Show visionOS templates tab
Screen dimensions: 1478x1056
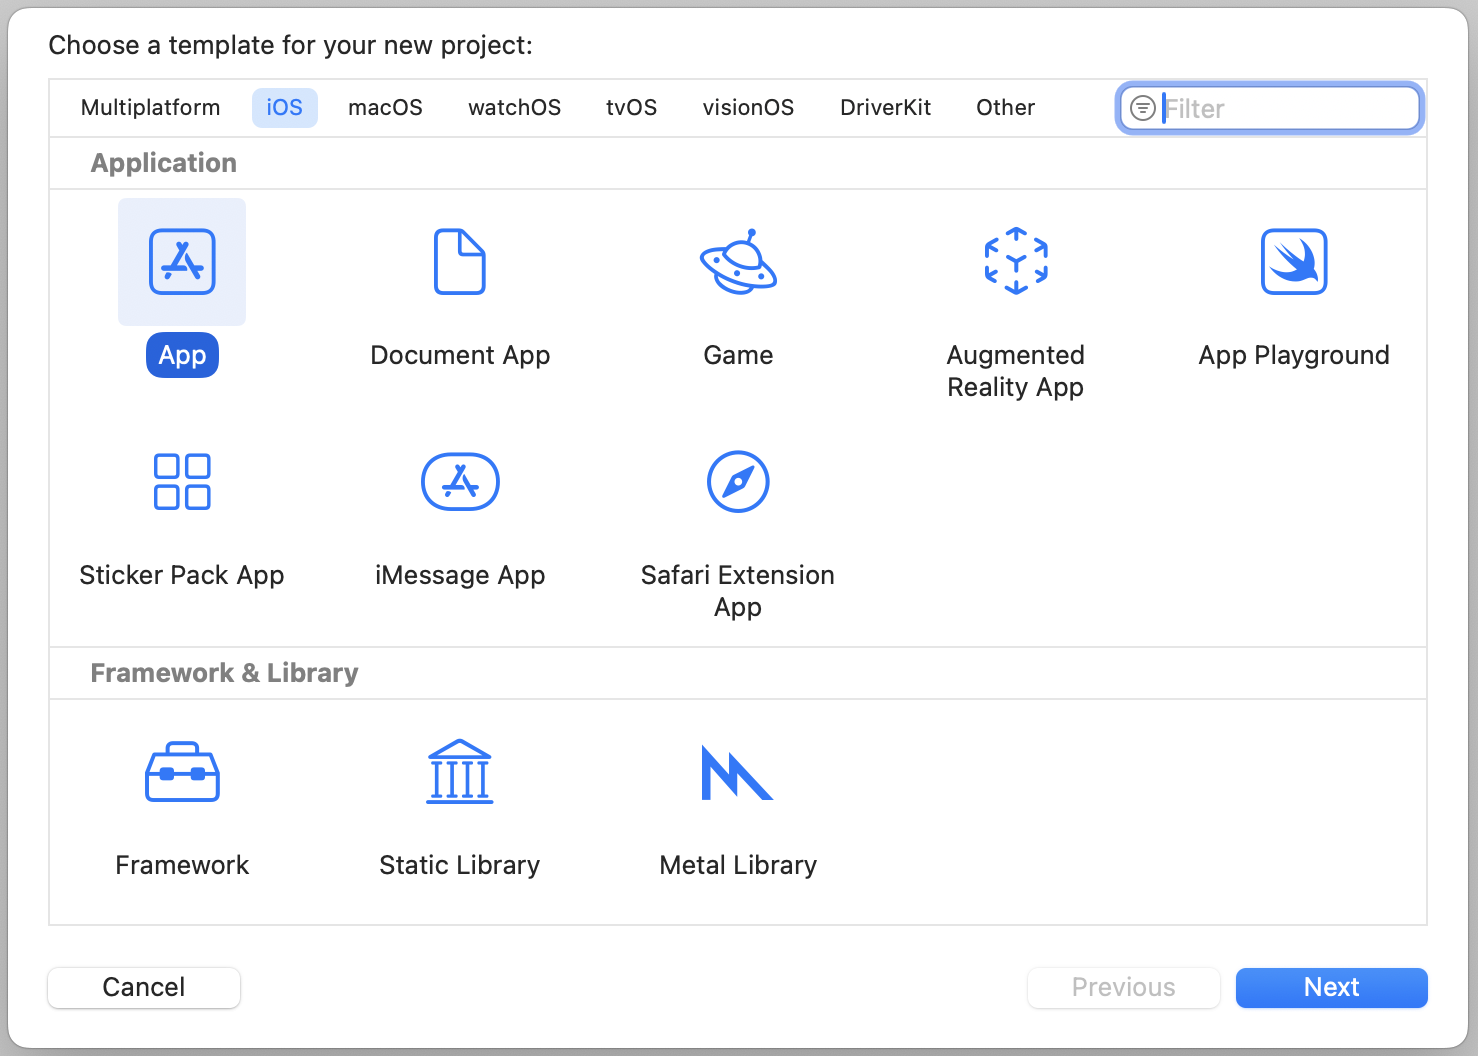click(x=748, y=108)
